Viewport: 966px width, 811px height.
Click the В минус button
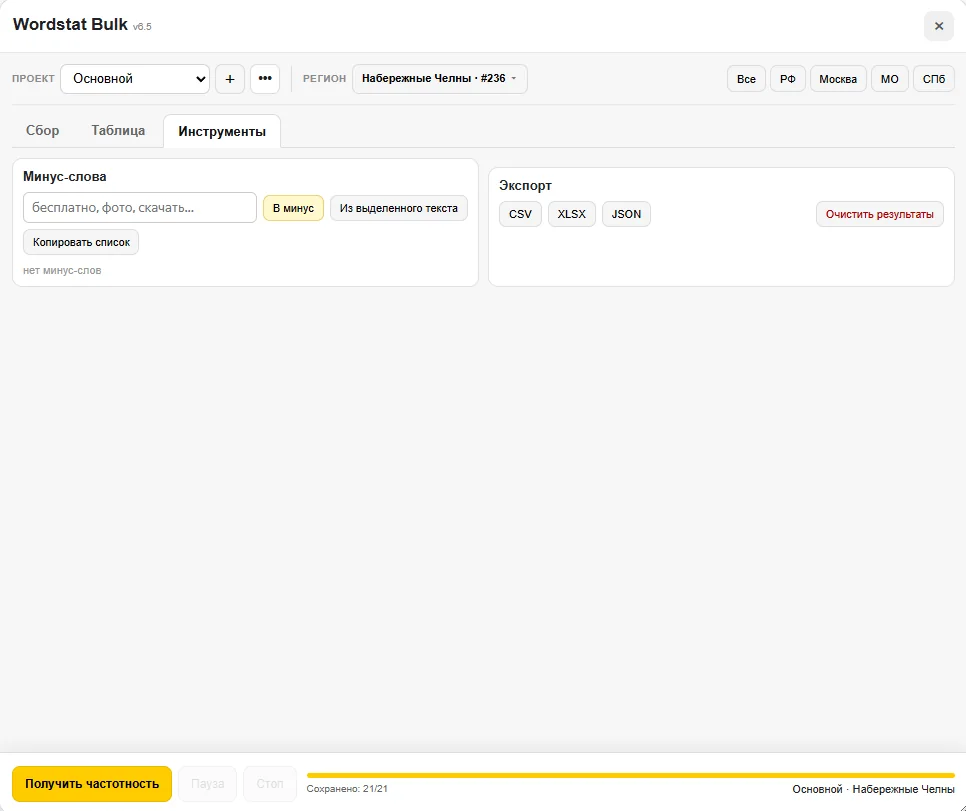[293, 208]
